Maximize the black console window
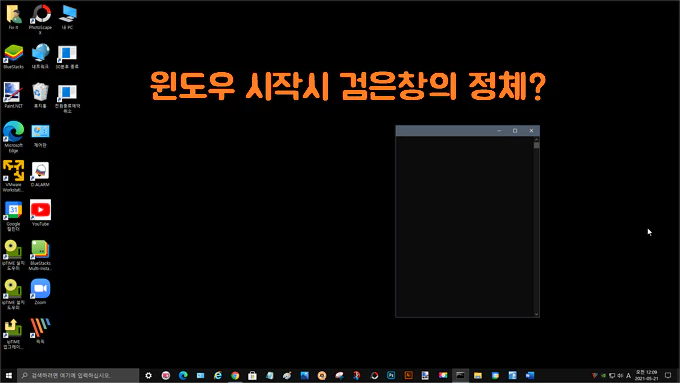 click(x=515, y=131)
